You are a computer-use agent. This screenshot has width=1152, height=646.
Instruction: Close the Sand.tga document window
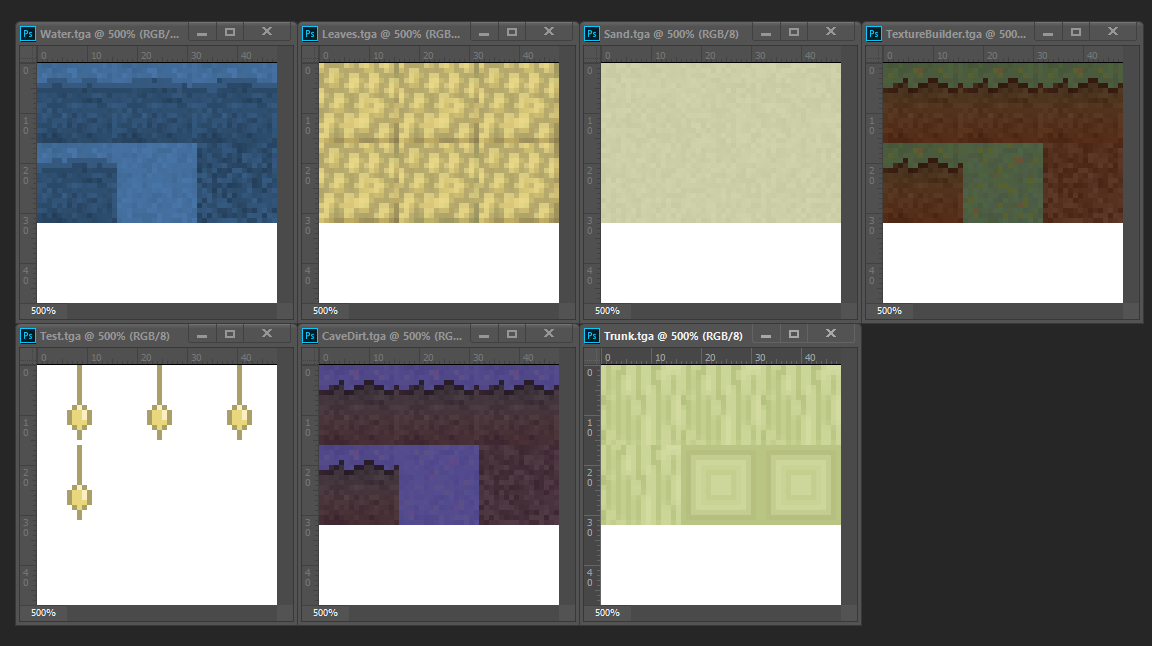(x=831, y=32)
